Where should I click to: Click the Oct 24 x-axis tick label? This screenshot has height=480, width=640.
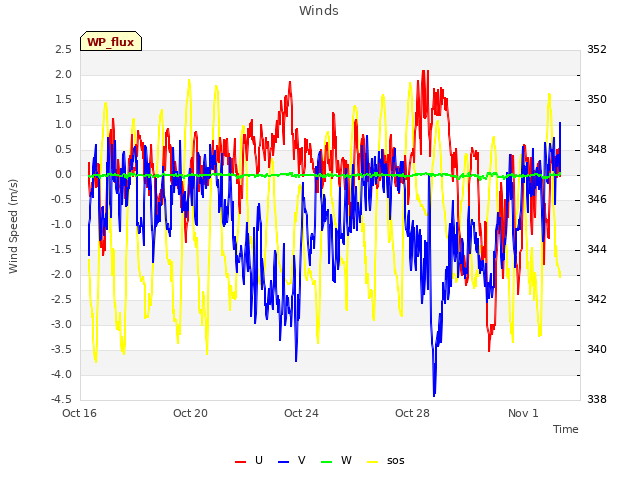pos(301,413)
